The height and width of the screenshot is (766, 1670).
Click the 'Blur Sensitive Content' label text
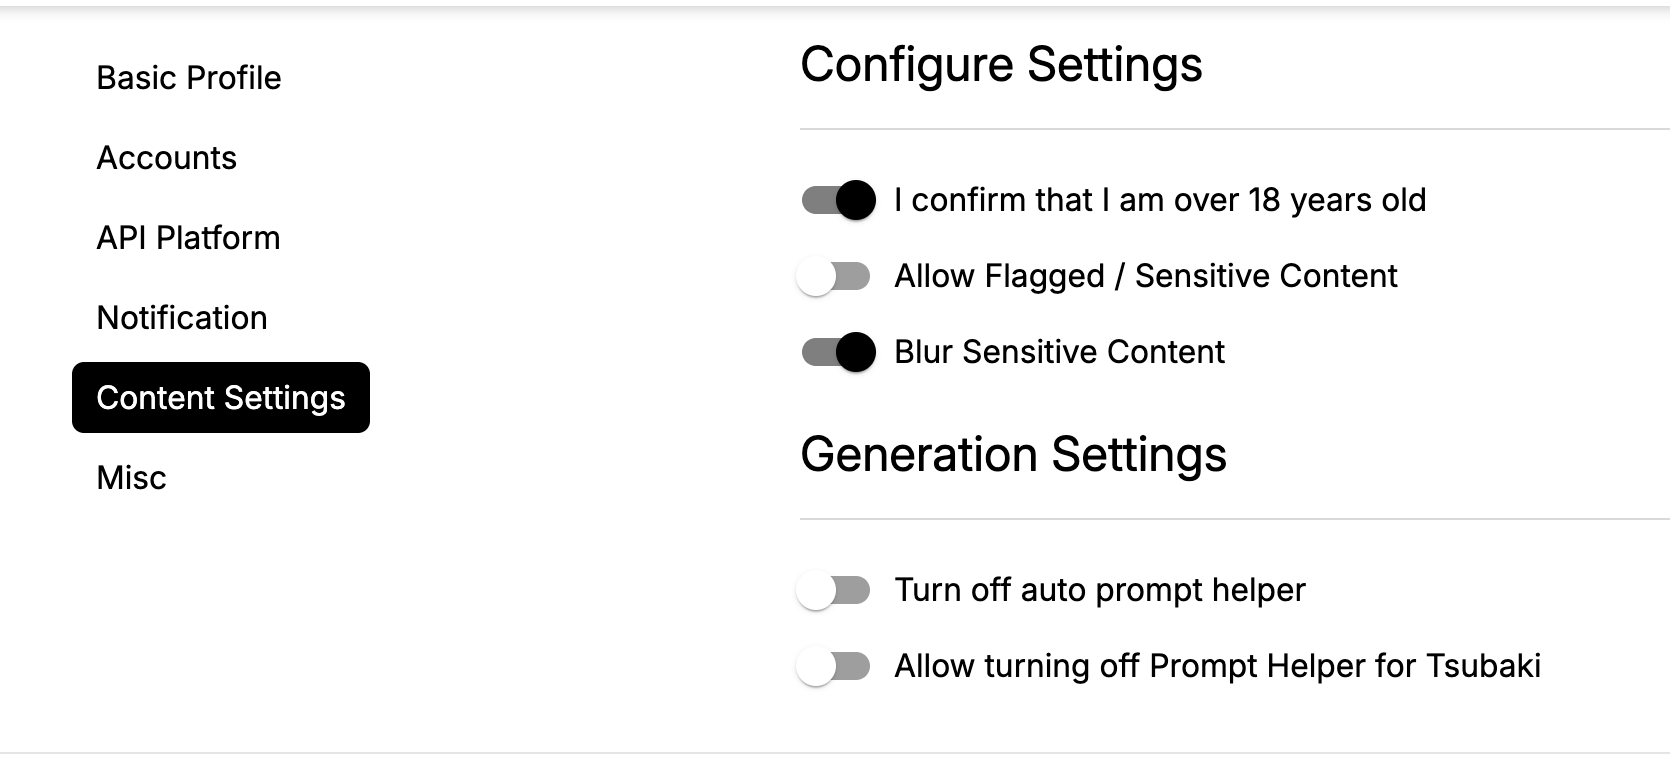click(x=1060, y=352)
